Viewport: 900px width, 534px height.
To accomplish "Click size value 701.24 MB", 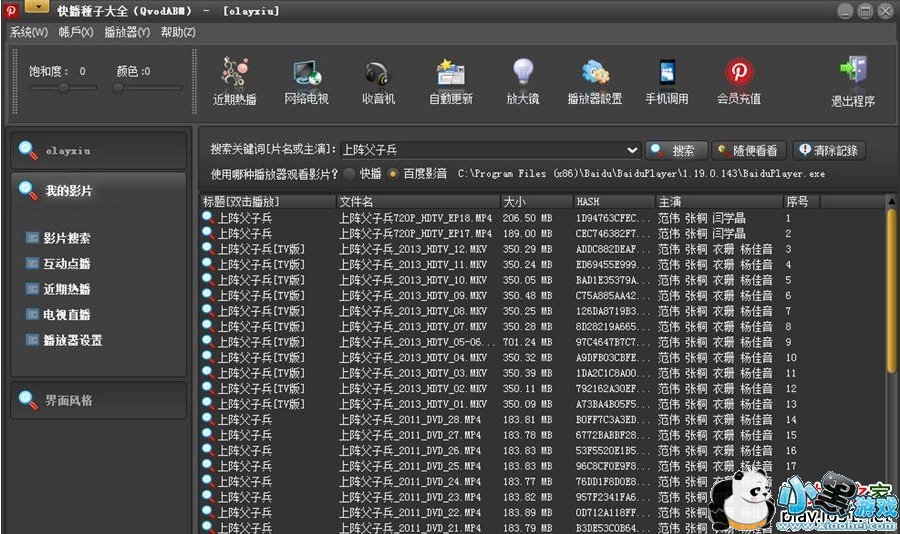I will tap(527, 342).
